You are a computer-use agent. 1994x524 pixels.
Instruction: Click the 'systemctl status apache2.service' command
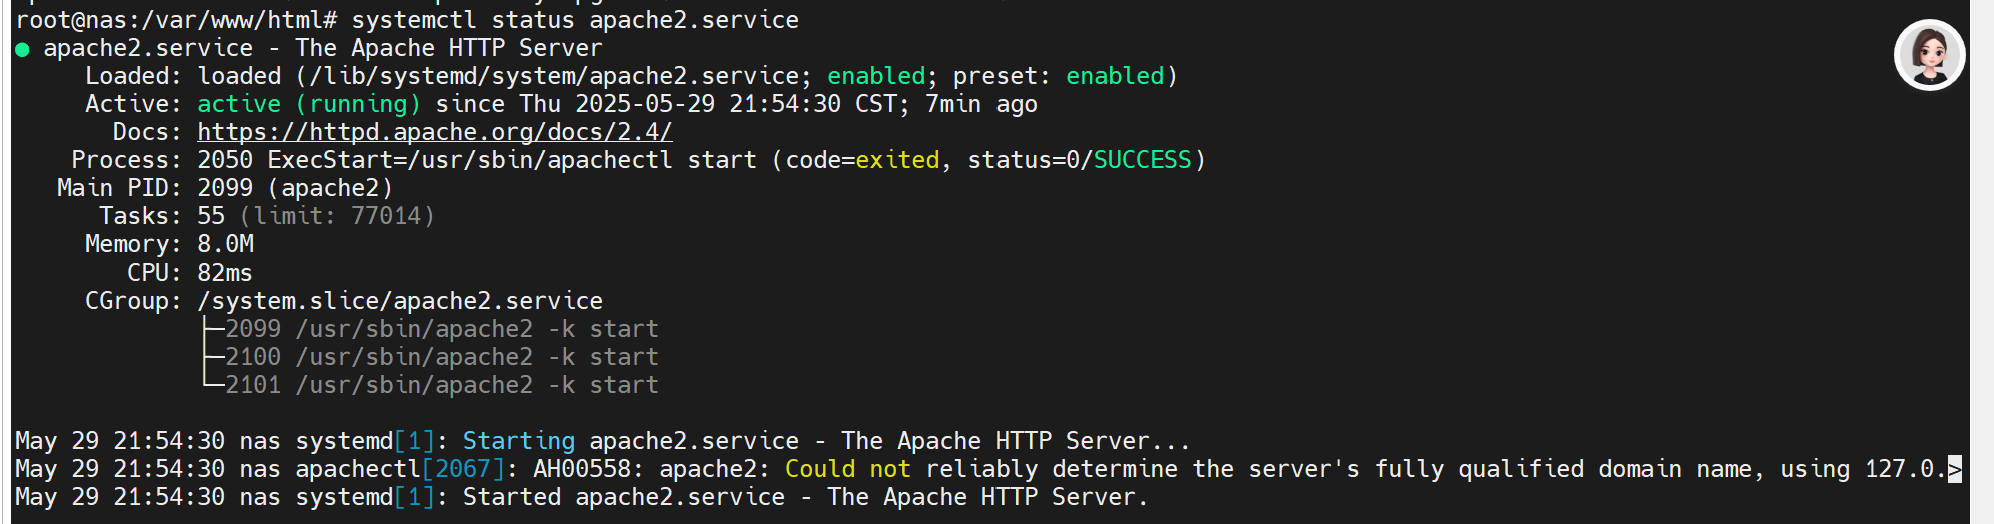click(575, 20)
